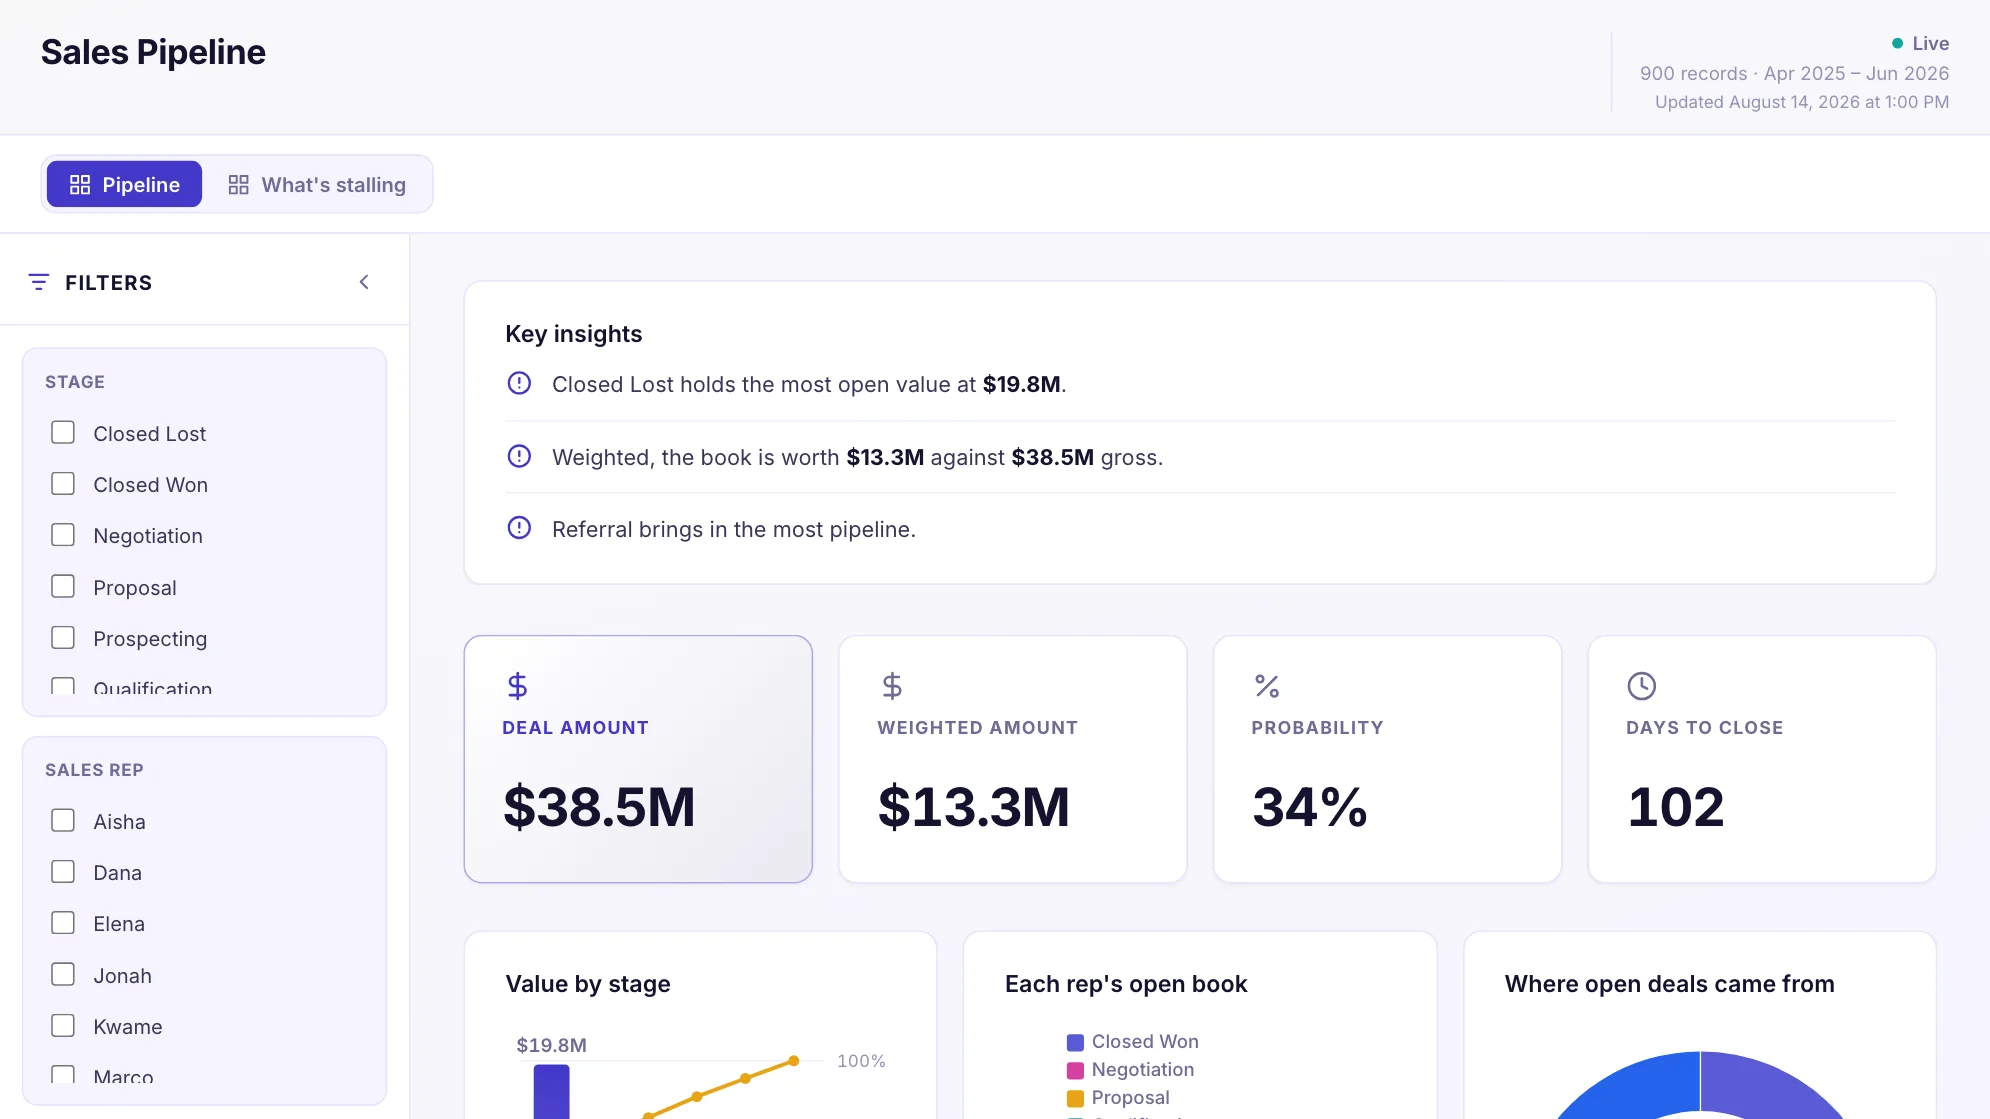
Task: Click the clock icon on Days to Close card
Action: coord(1642,686)
